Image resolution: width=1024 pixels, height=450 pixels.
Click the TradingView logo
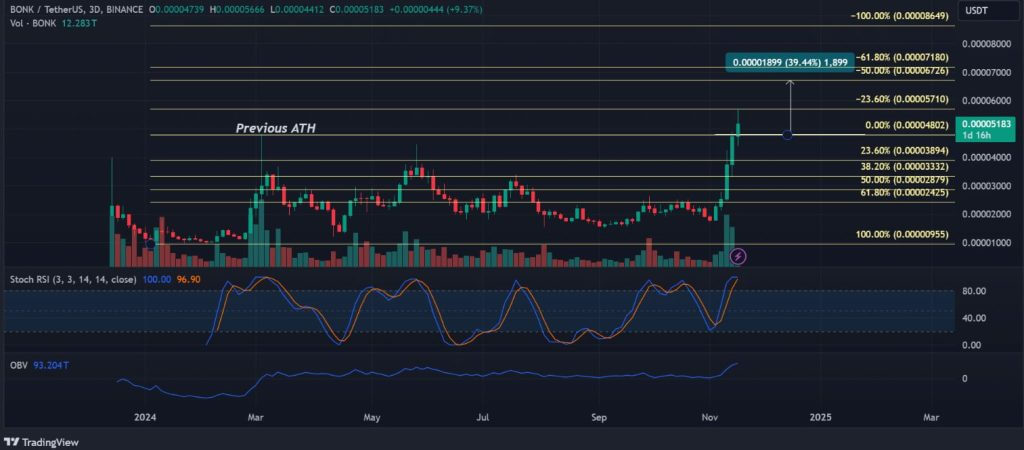tap(41, 442)
